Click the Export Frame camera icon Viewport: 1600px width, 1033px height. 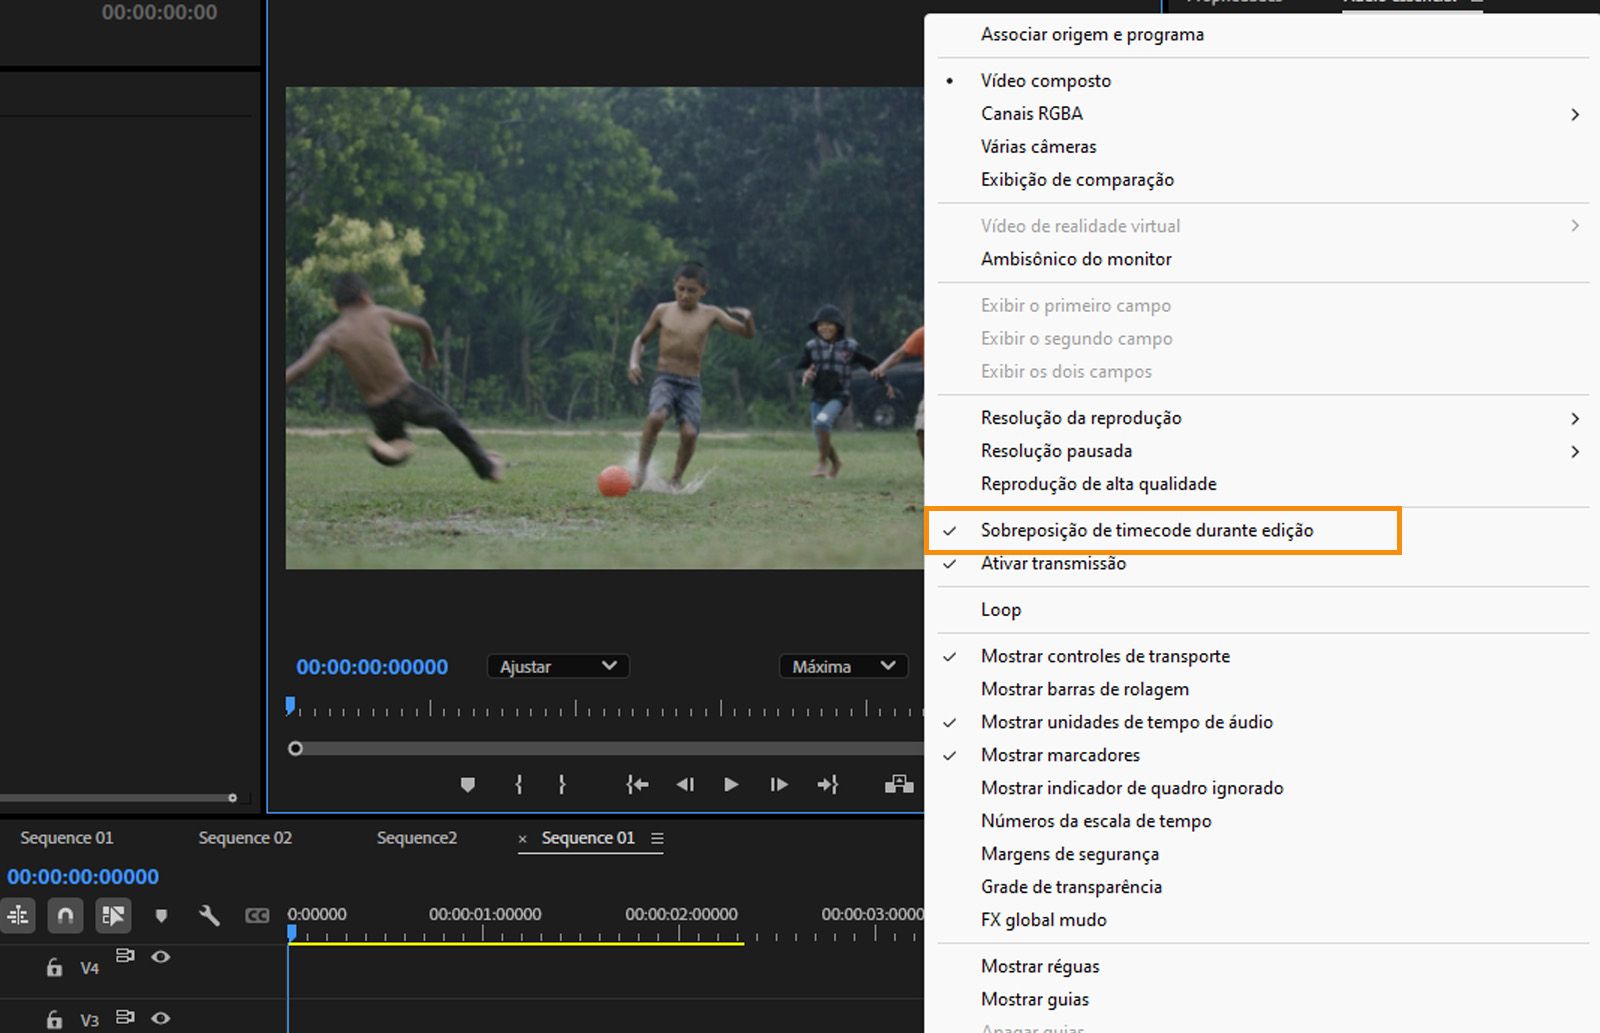click(x=898, y=785)
